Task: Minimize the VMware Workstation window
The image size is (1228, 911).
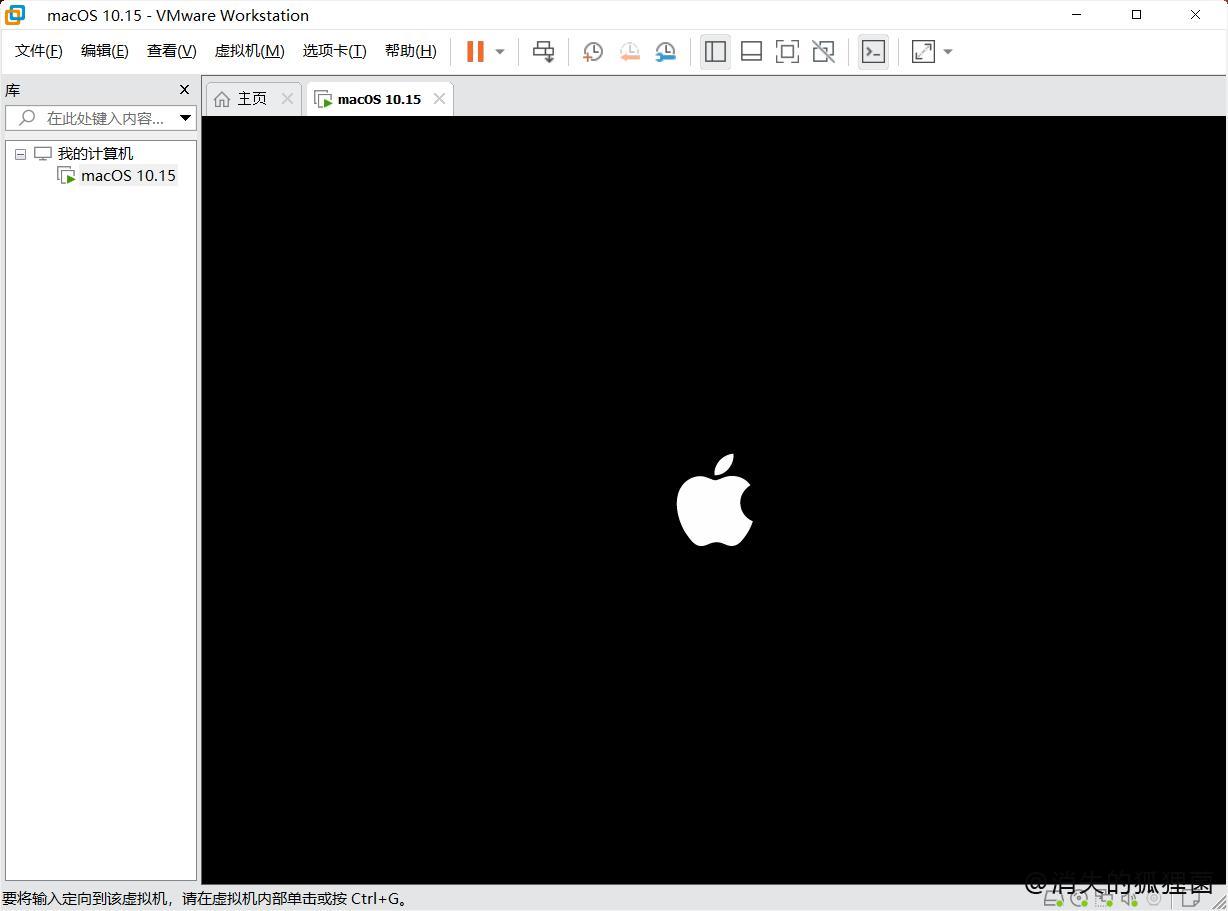Action: coord(1077,15)
